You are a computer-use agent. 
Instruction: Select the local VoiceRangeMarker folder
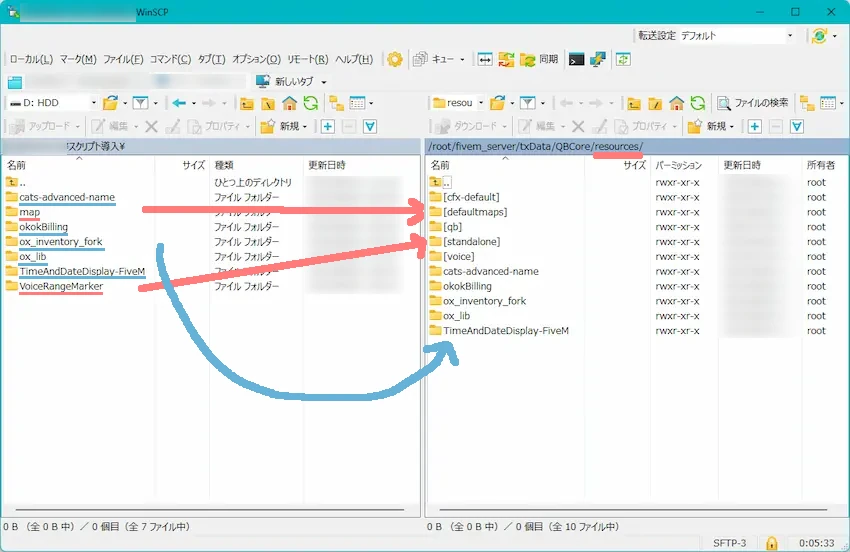(61, 286)
